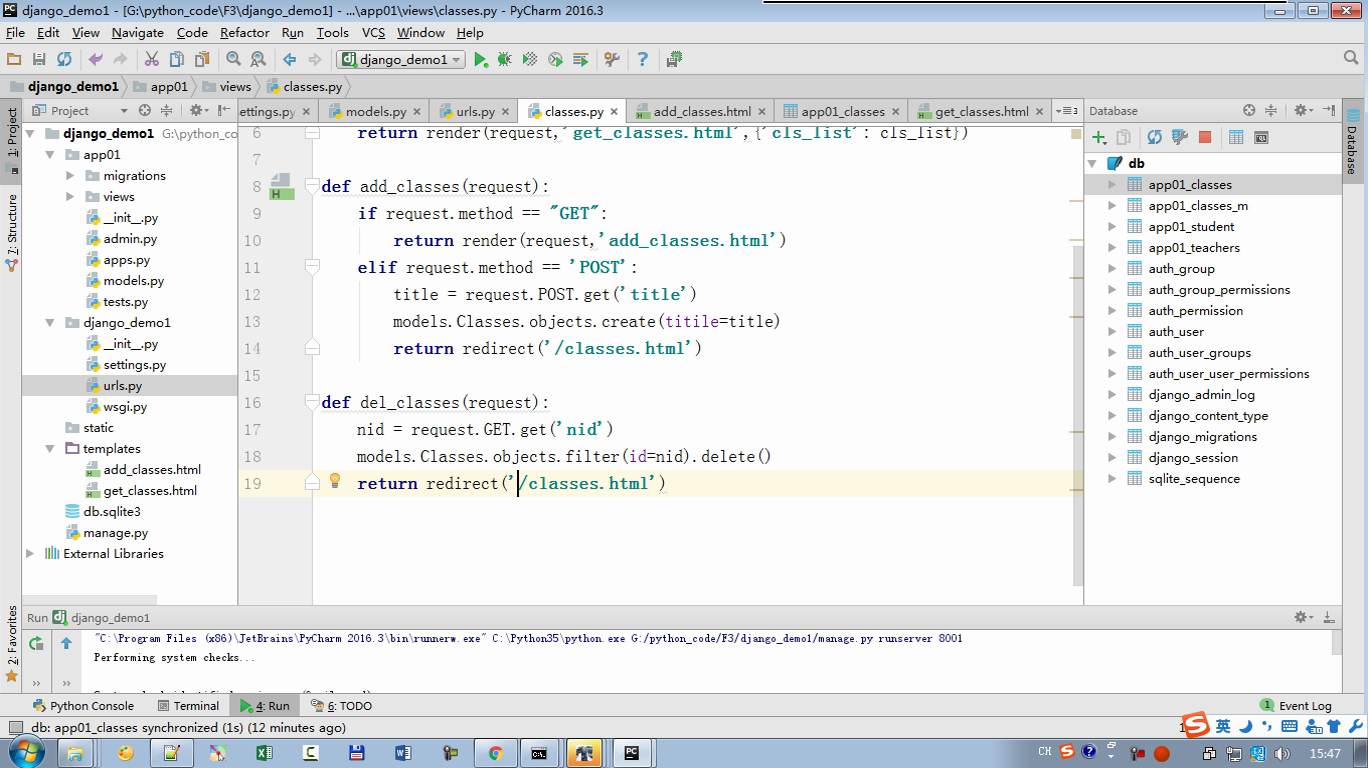Expand the app01_student table
This screenshot has height=768, width=1368.
click(1112, 227)
